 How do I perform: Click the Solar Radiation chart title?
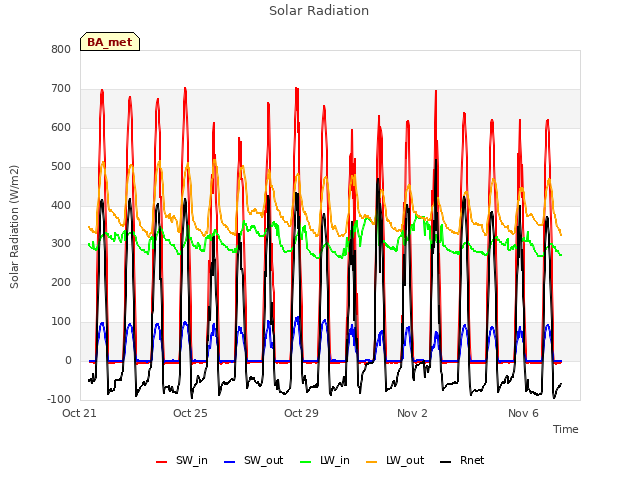(x=319, y=11)
